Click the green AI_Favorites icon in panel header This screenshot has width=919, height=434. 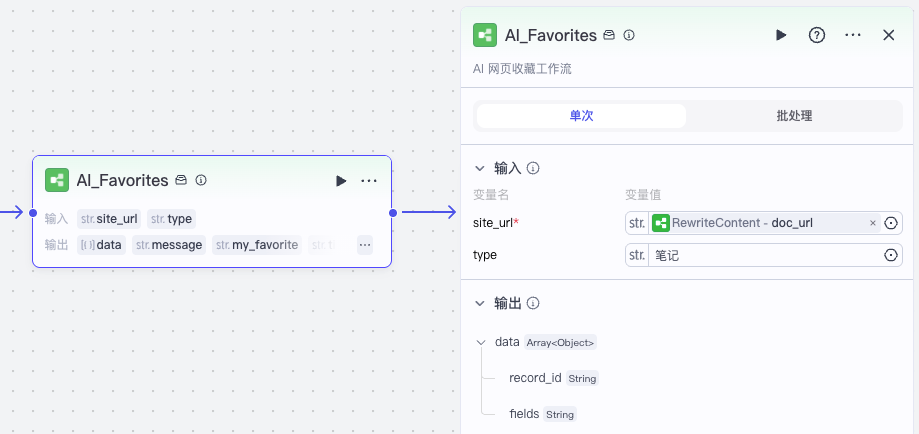click(x=485, y=35)
